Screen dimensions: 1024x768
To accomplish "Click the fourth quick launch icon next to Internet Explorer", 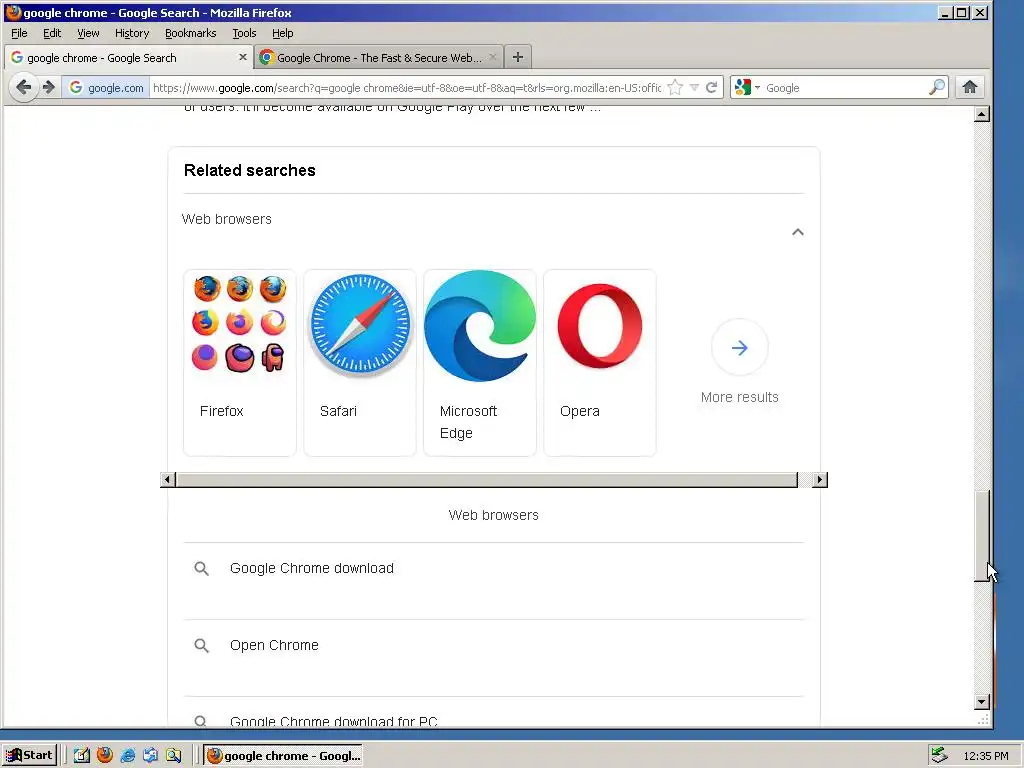I will pos(150,755).
